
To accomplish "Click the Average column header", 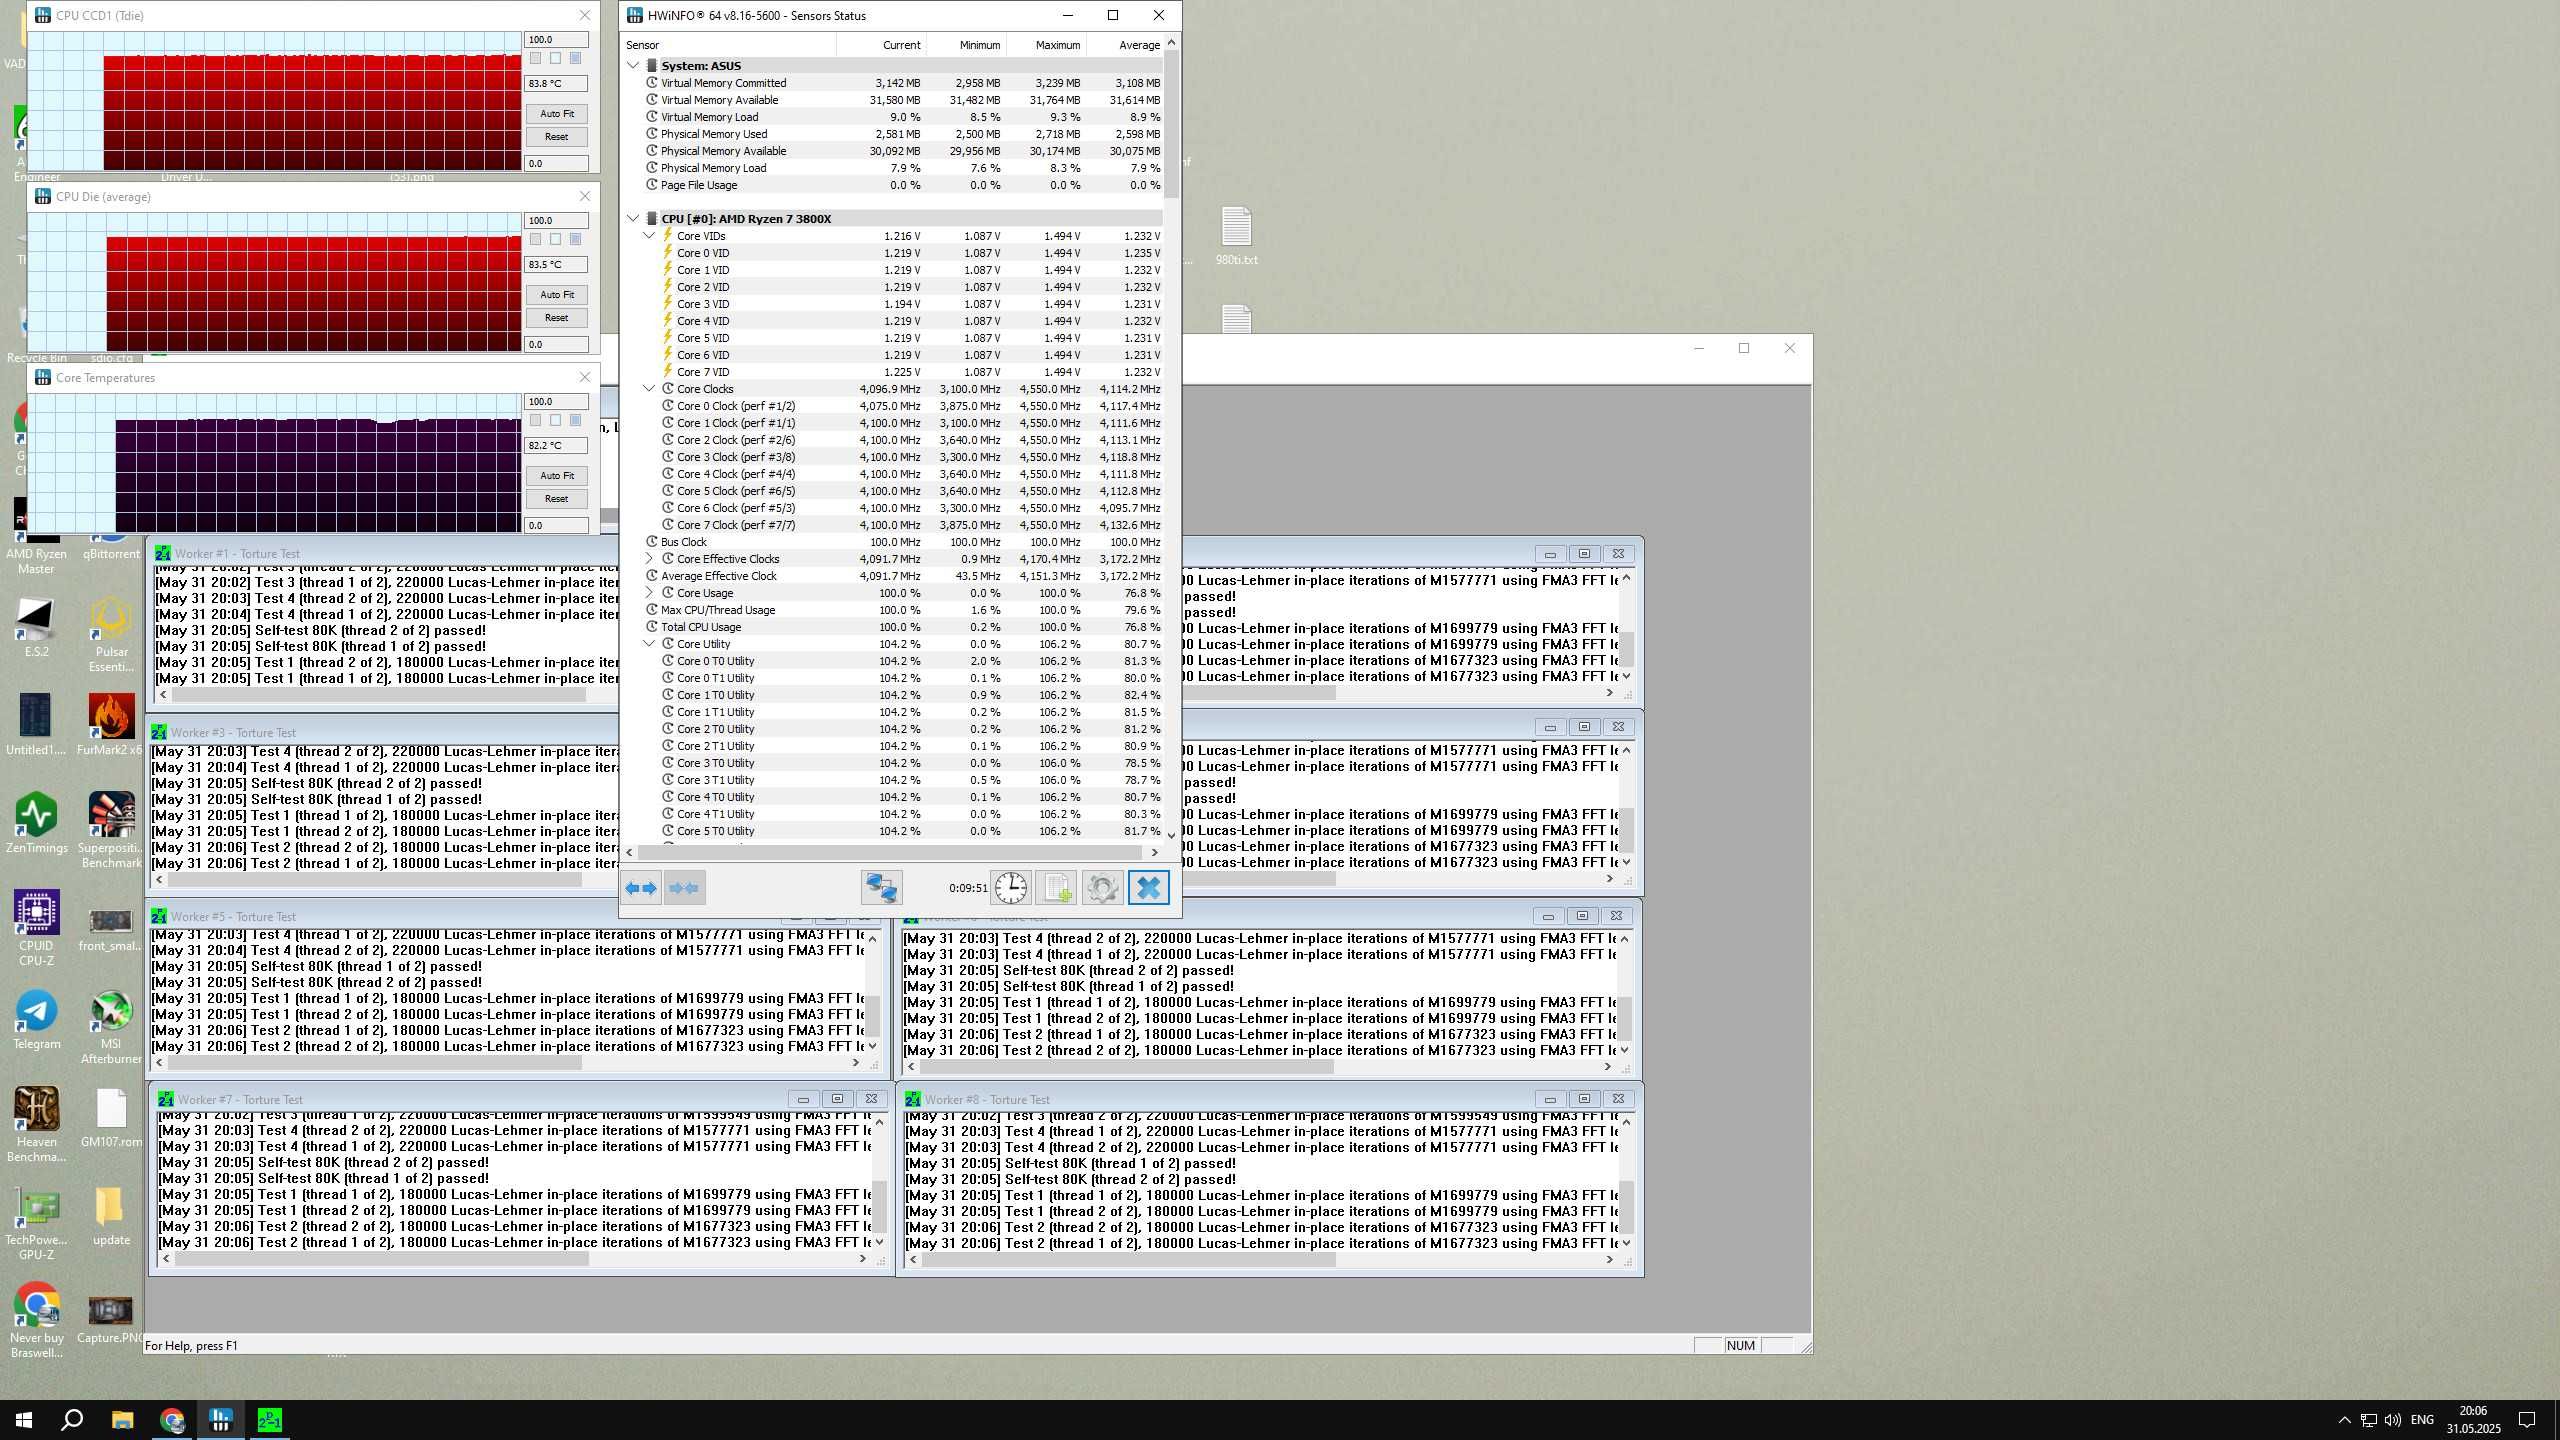I will 1125,45.
